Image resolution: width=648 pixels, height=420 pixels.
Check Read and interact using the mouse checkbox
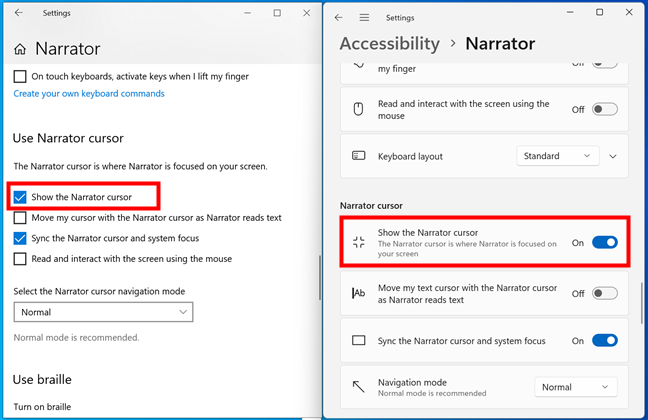(20, 259)
